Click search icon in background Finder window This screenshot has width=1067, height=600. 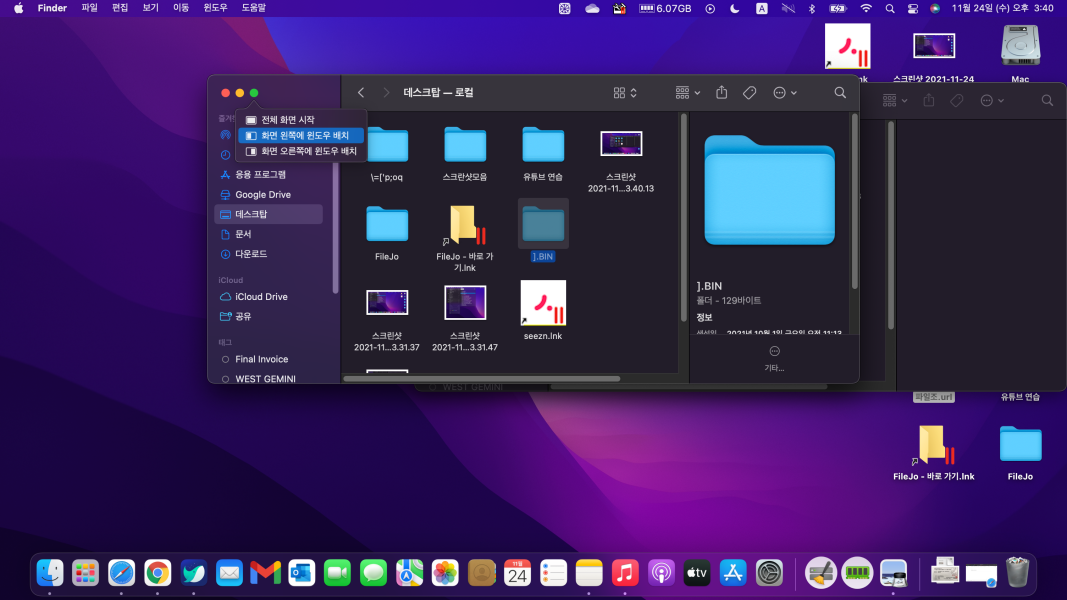(x=1047, y=101)
